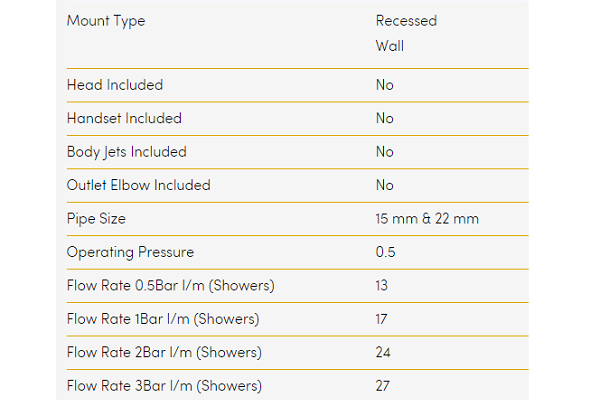Screen dimensions: 600x400
Task: Select the No value for Head Included
Action: click(385, 85)
